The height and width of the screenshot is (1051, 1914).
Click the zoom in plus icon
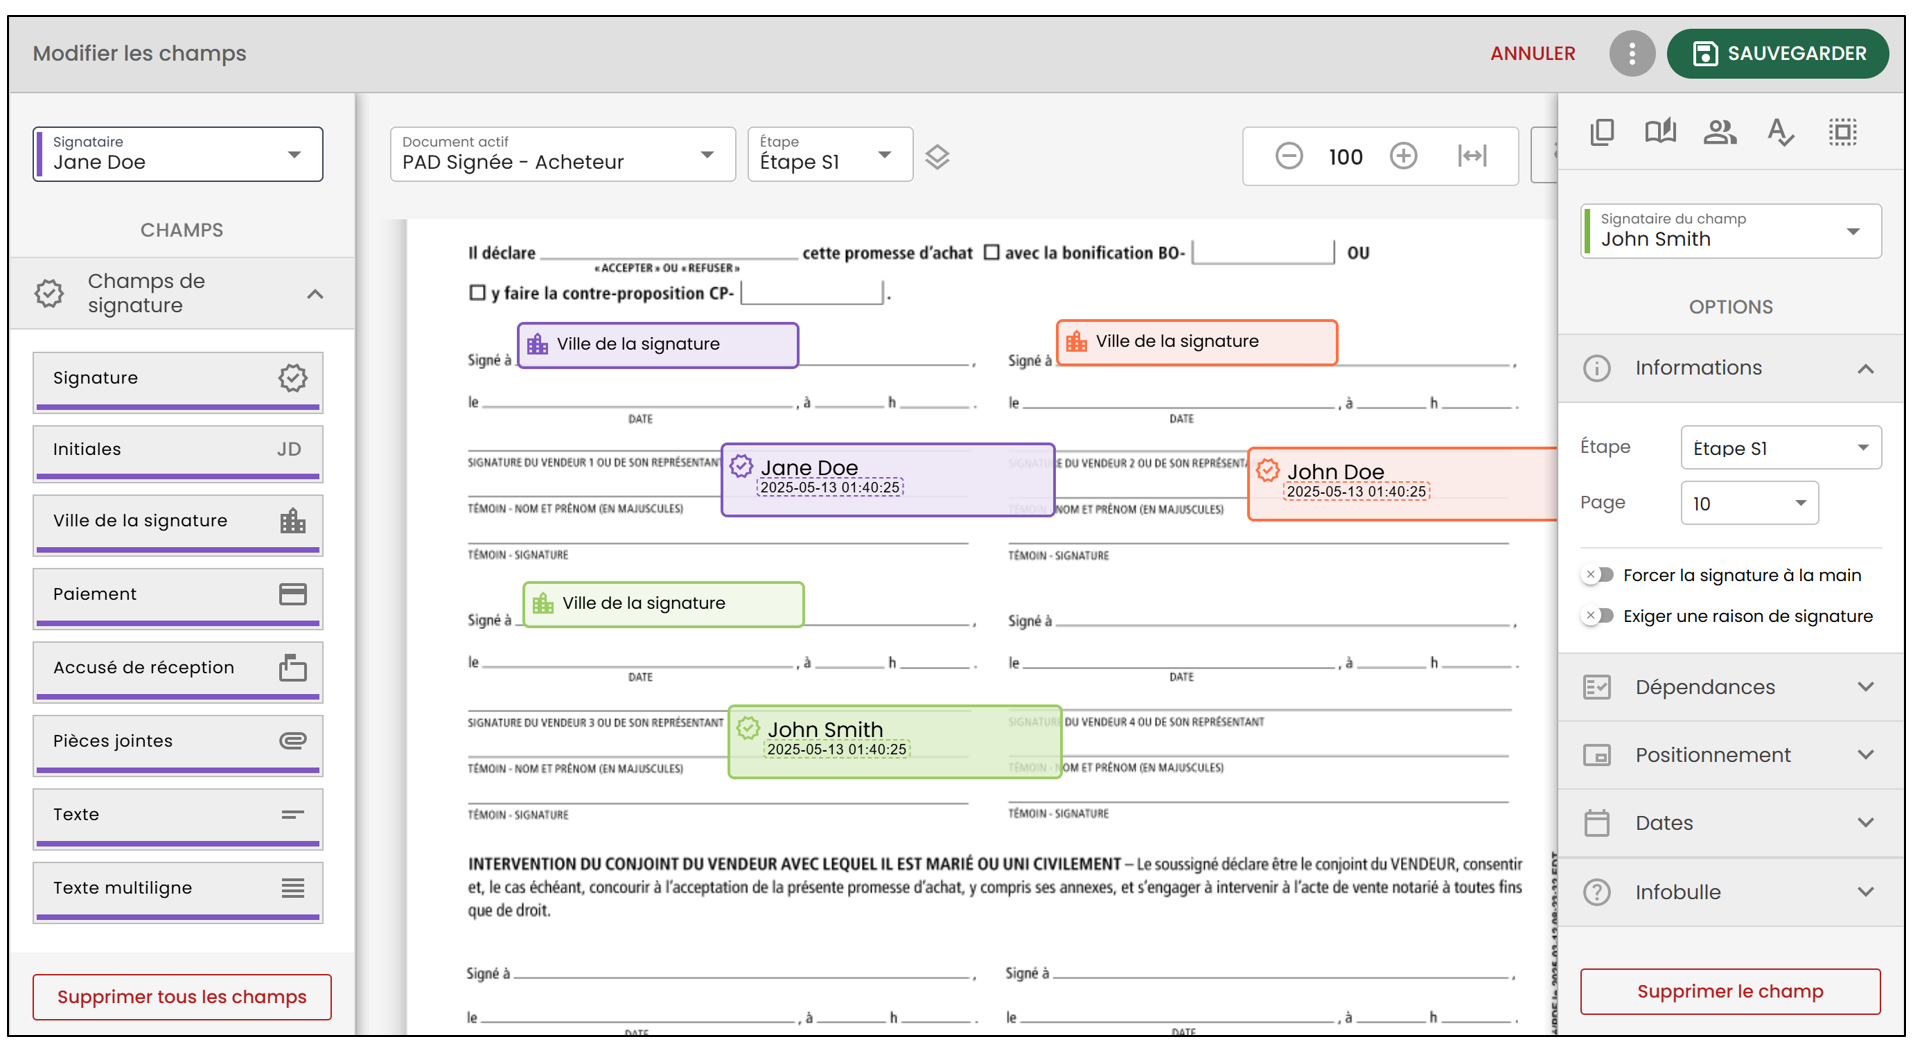[1404, 156]
